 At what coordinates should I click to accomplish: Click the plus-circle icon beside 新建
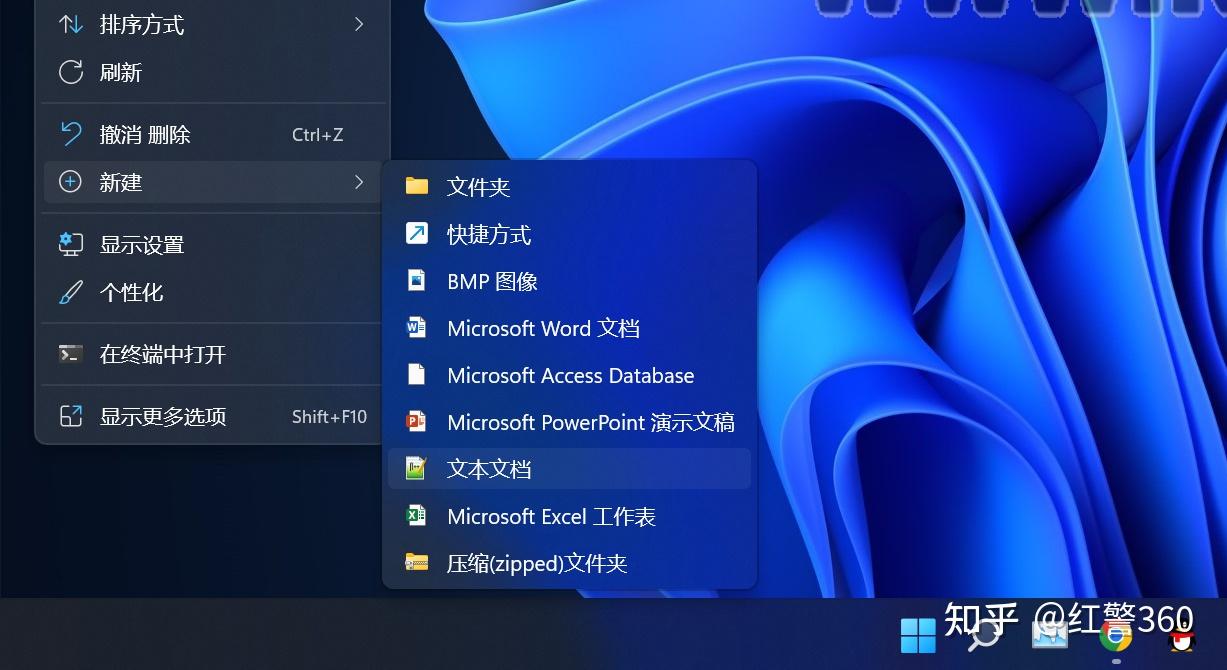coord(70,182)
